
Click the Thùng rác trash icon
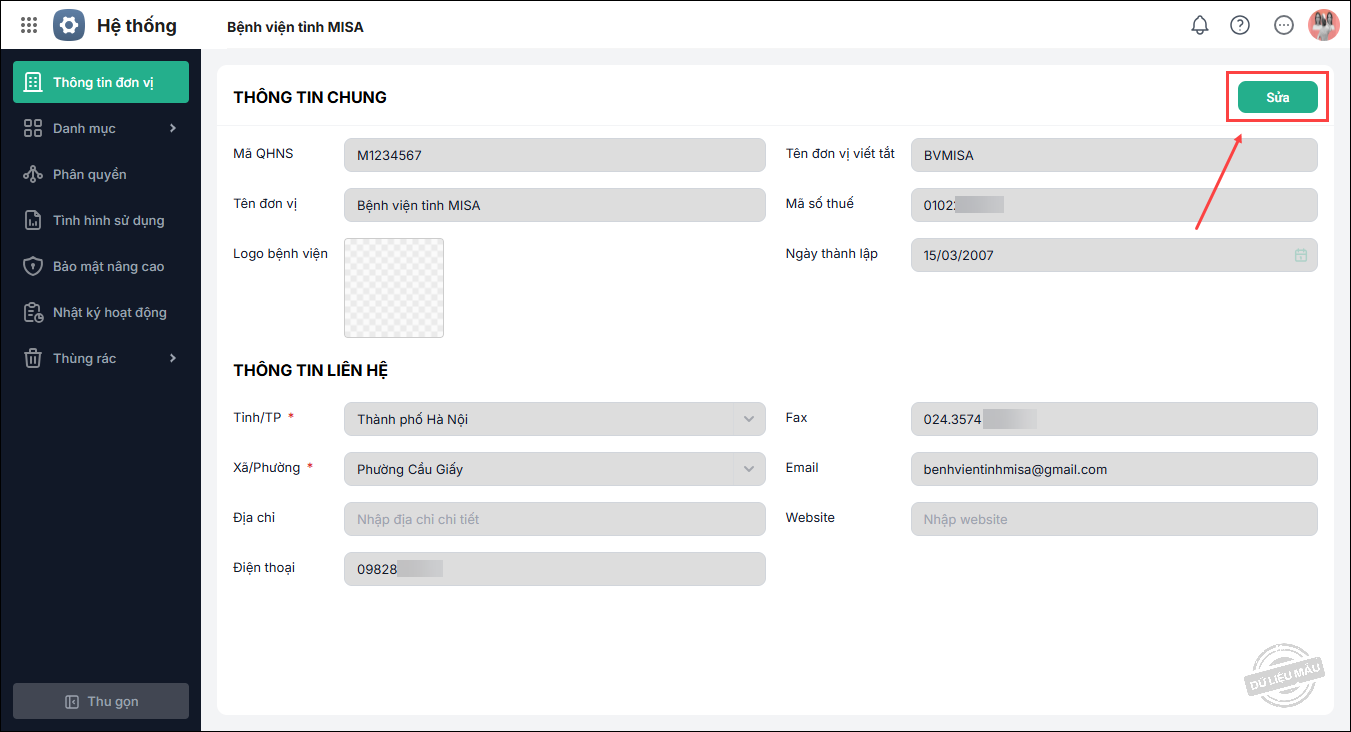[33, 358]
